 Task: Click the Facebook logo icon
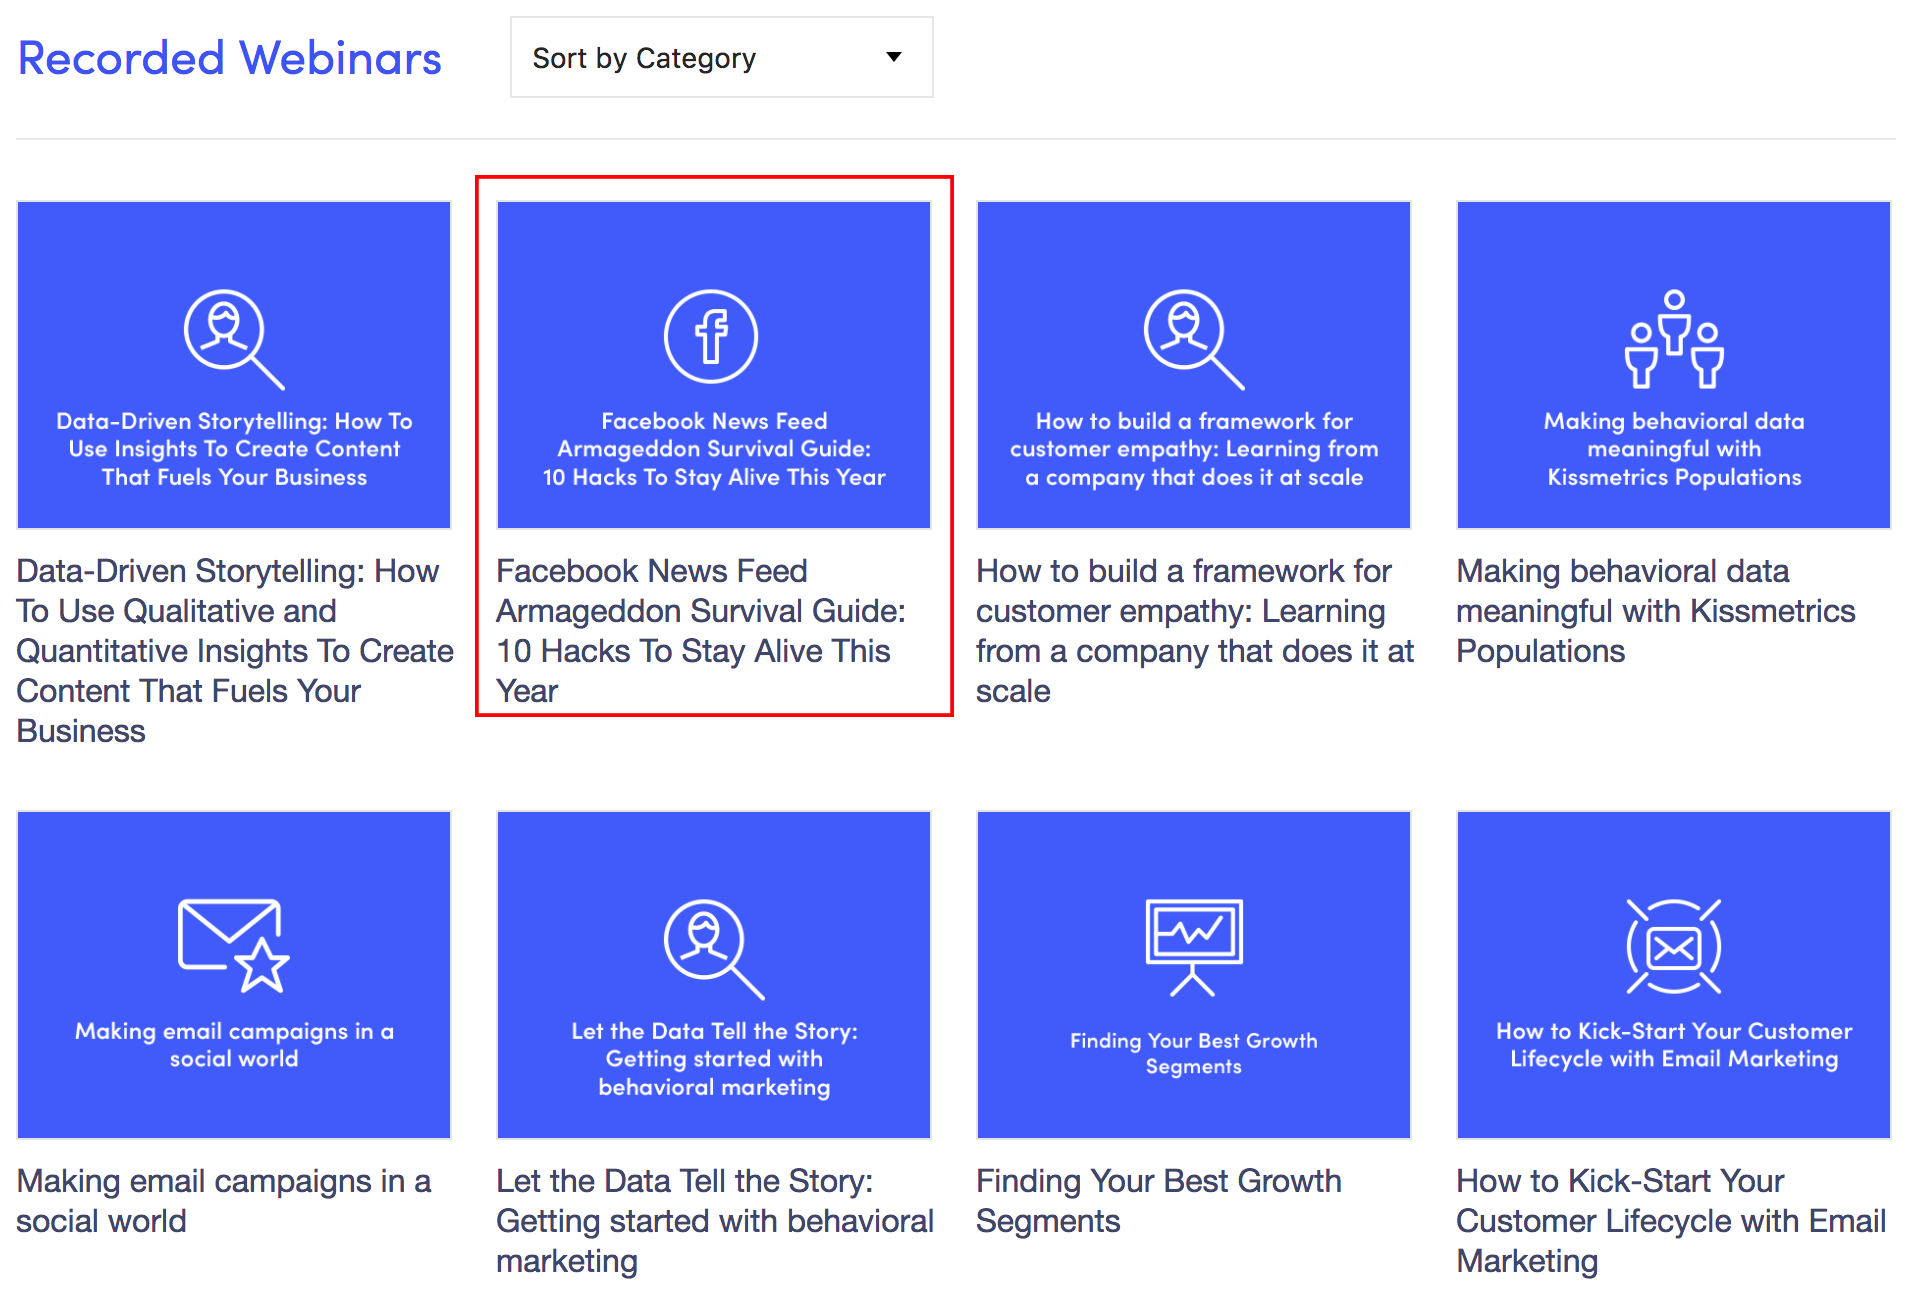pyautogui.click(x=711, y=336)
